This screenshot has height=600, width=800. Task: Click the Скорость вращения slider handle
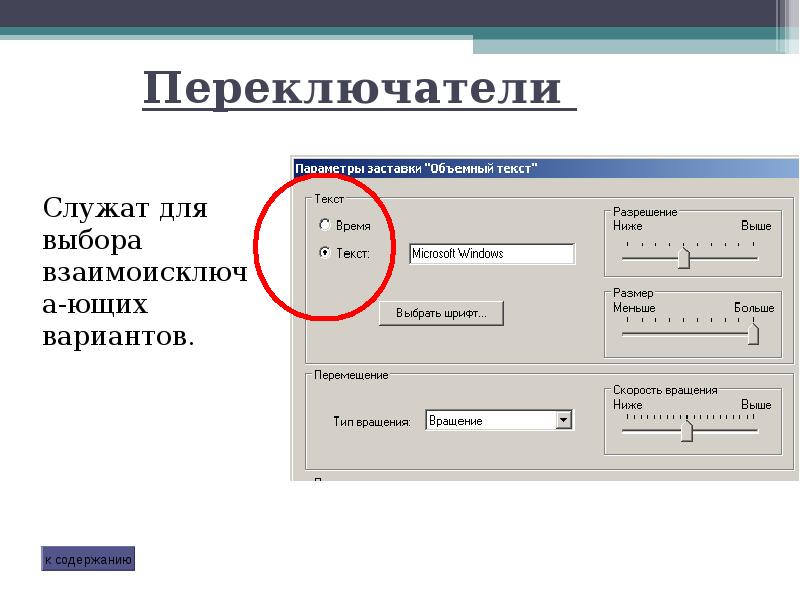tap(686, 430)
